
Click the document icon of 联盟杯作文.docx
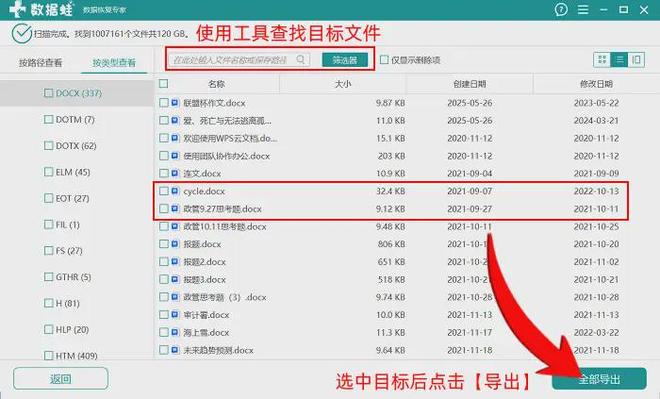(x=175, y=103)
